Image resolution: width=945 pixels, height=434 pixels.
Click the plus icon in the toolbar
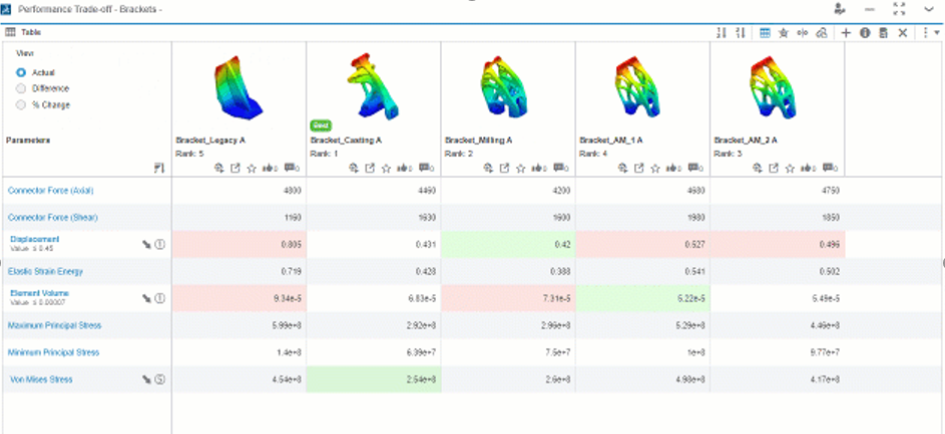846,32
